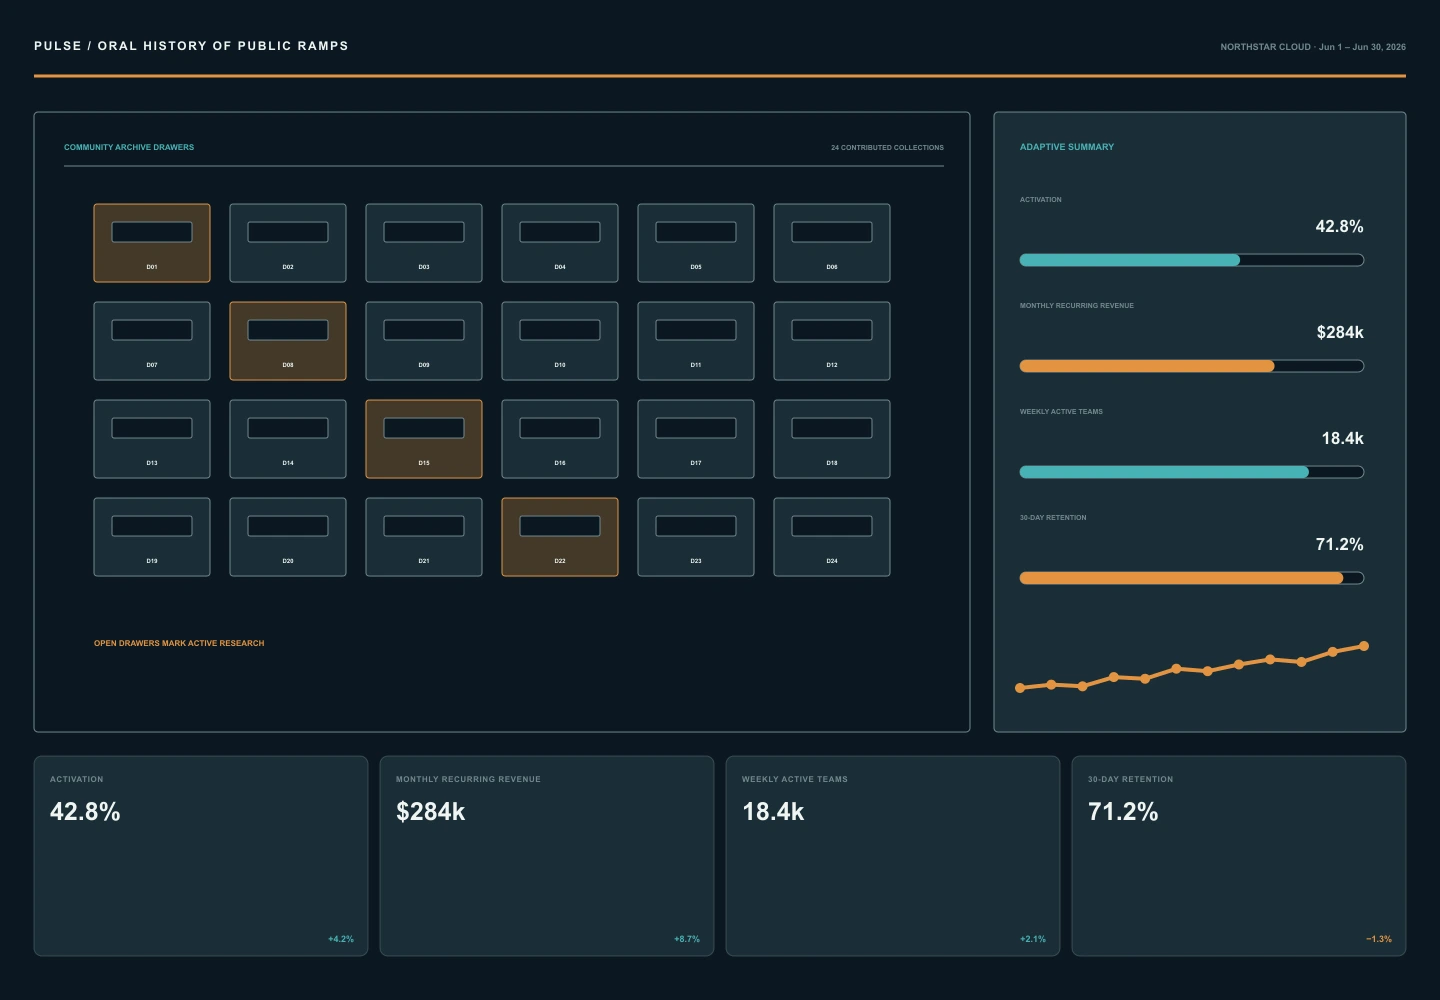This screenshot has height=1000, width=1440.
Task: Click the Monthly Recurring Revenue progress bar
Action: [x=1192, y=366]
